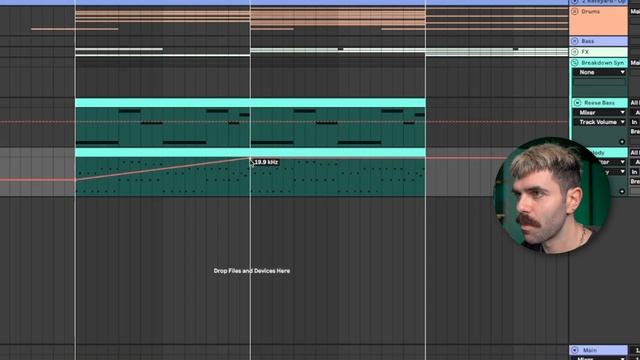The image size is (640, 360).
Task: Select the Reese Bass clip header bar
Action: pos(250,102)
